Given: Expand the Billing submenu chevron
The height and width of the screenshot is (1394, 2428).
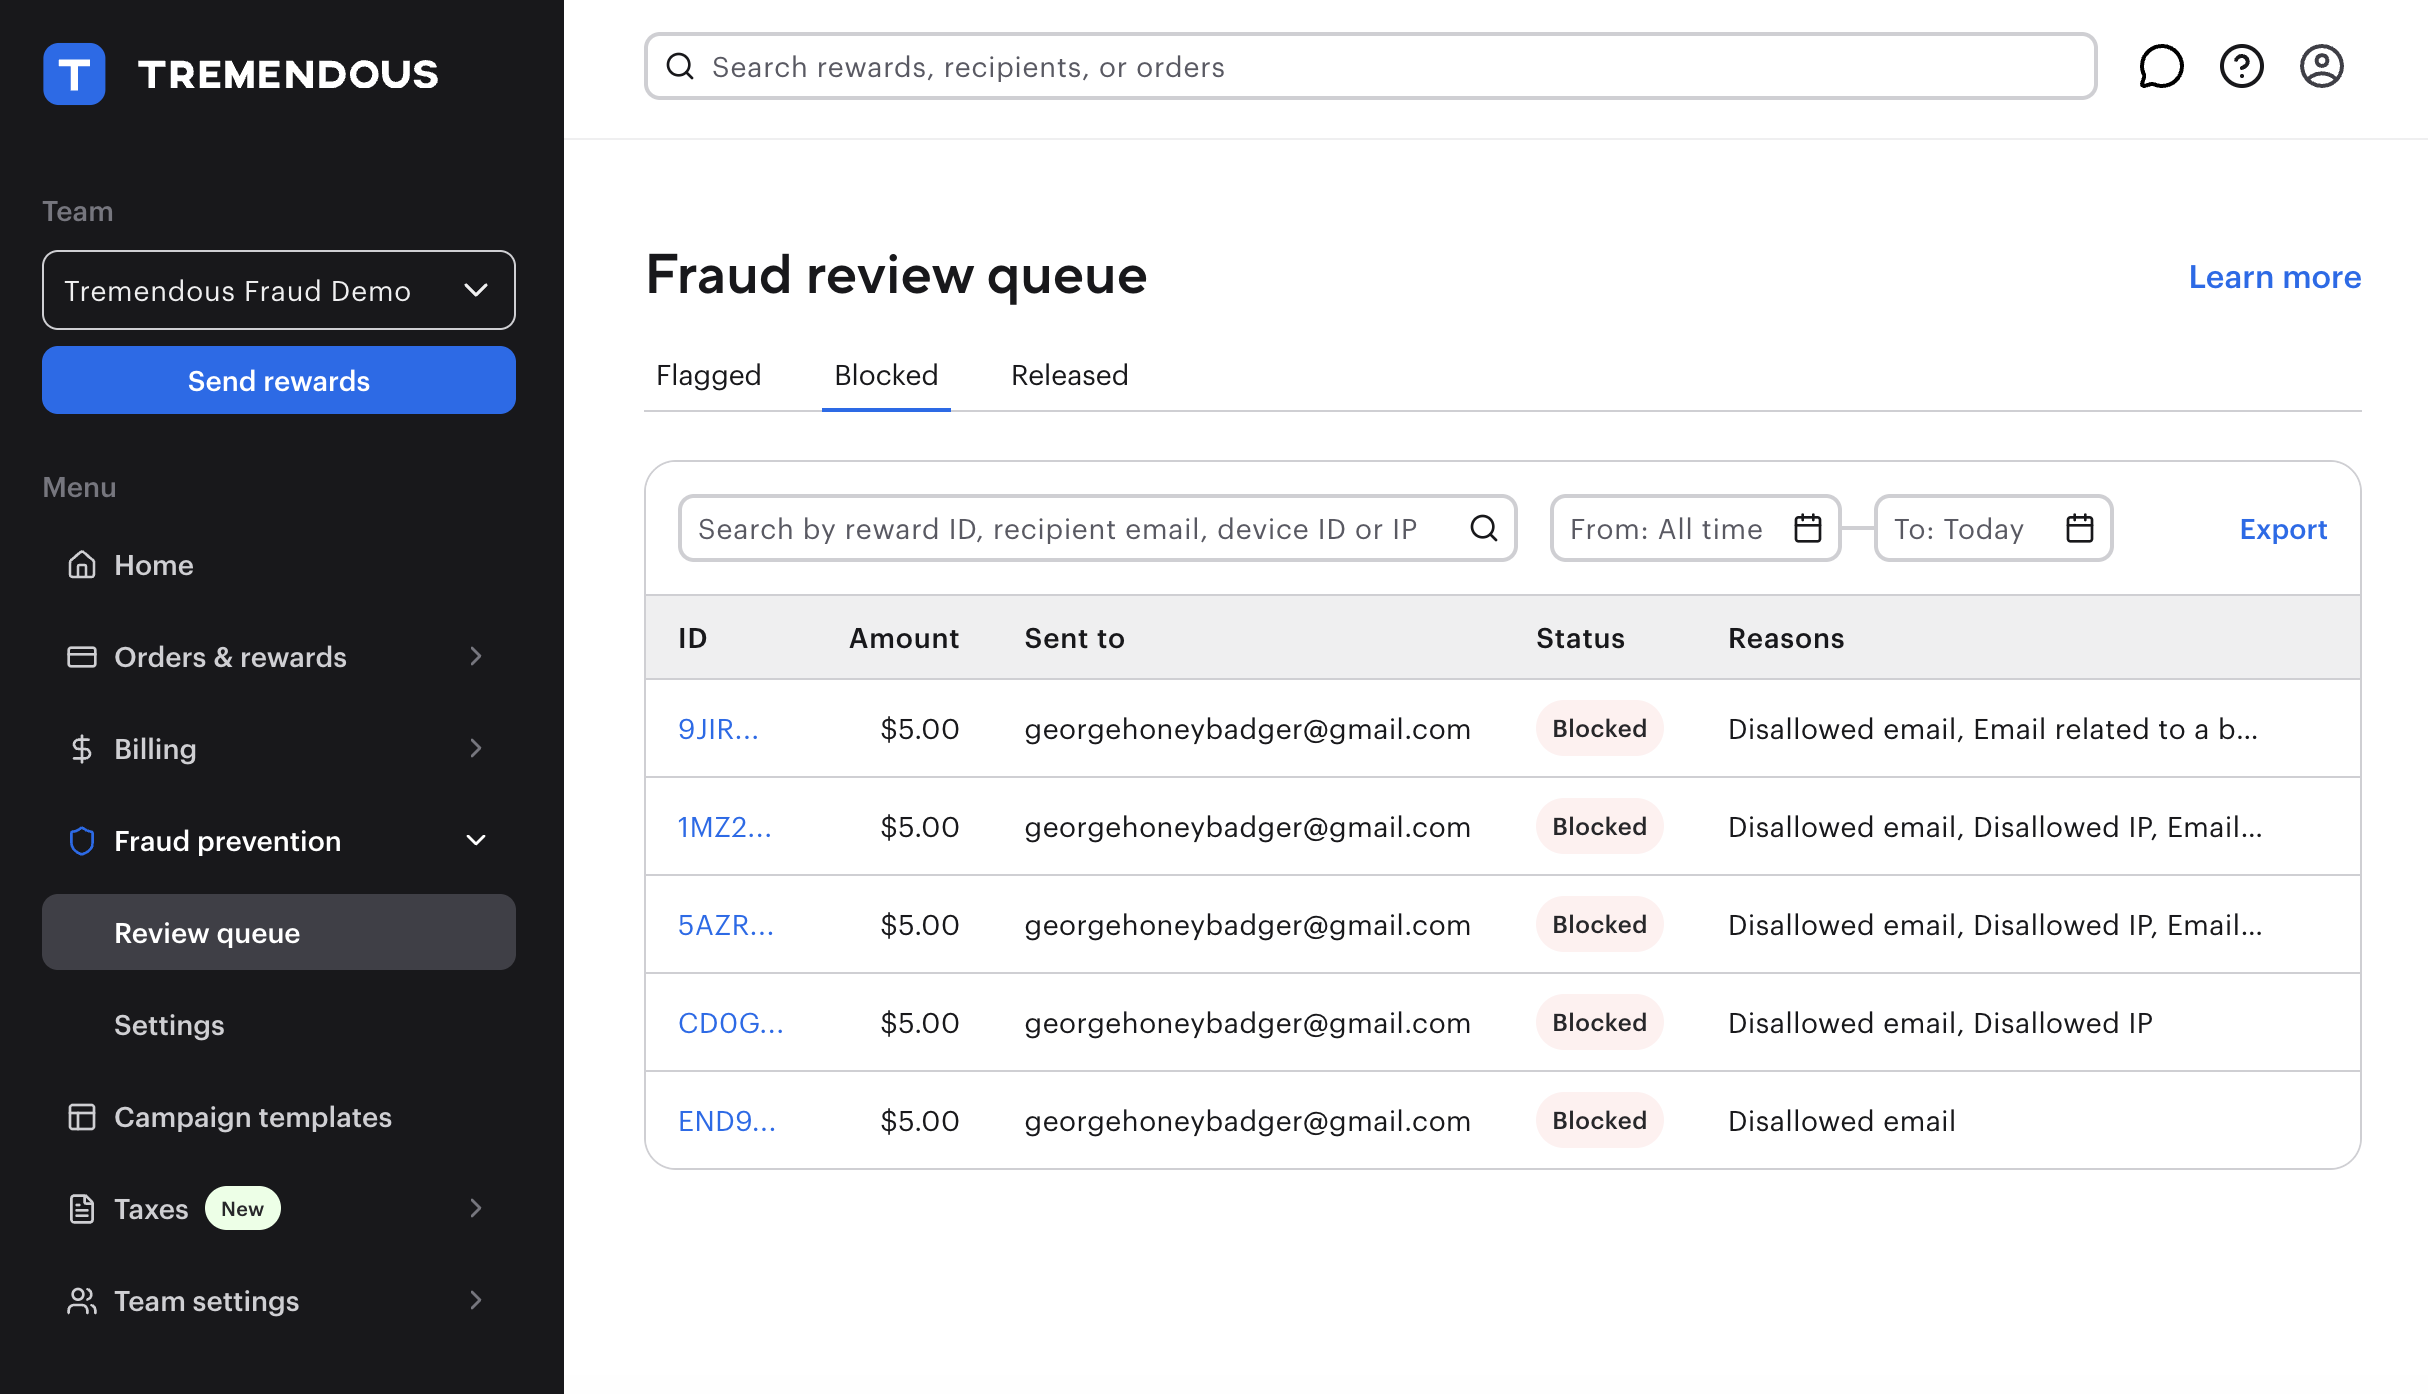Looking at the screenshot, I should point(476,749).
